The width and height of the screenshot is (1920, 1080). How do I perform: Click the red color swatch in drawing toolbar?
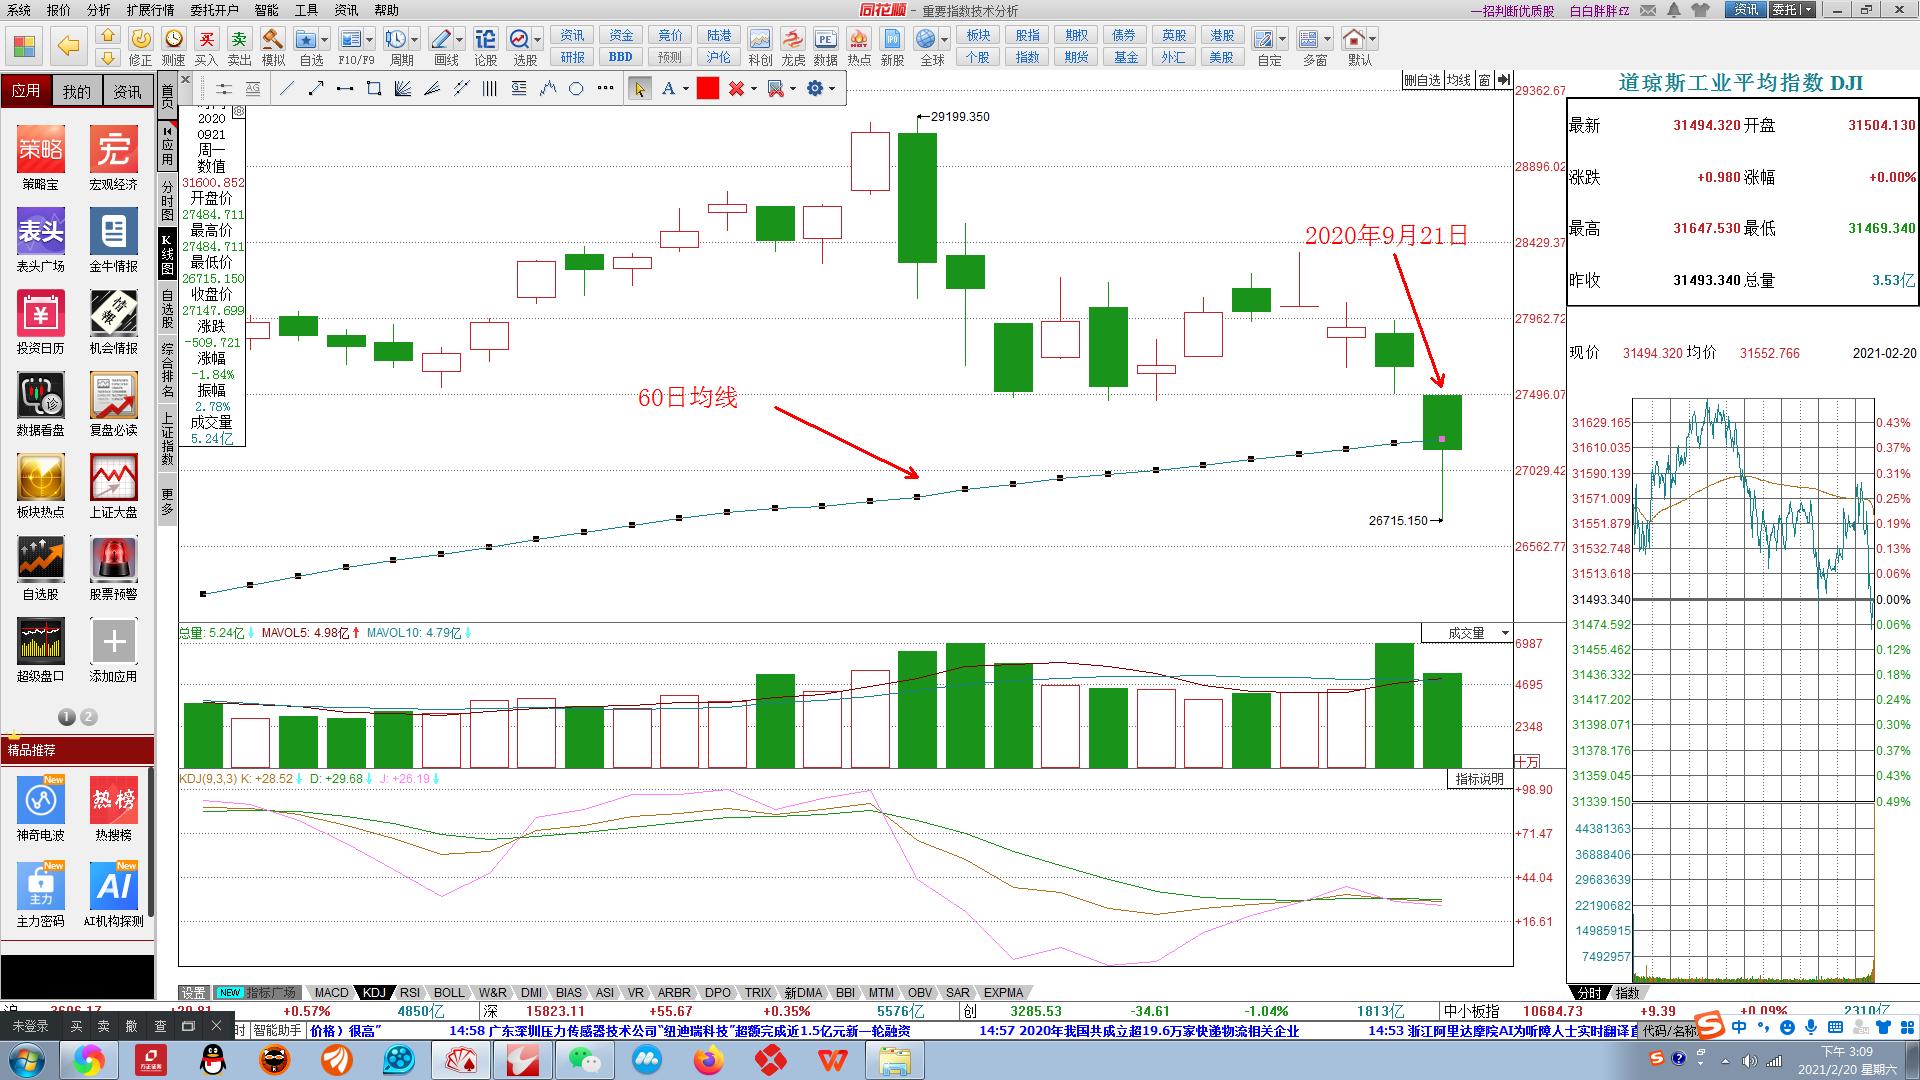pyautogui.click(x=708, y=89)
